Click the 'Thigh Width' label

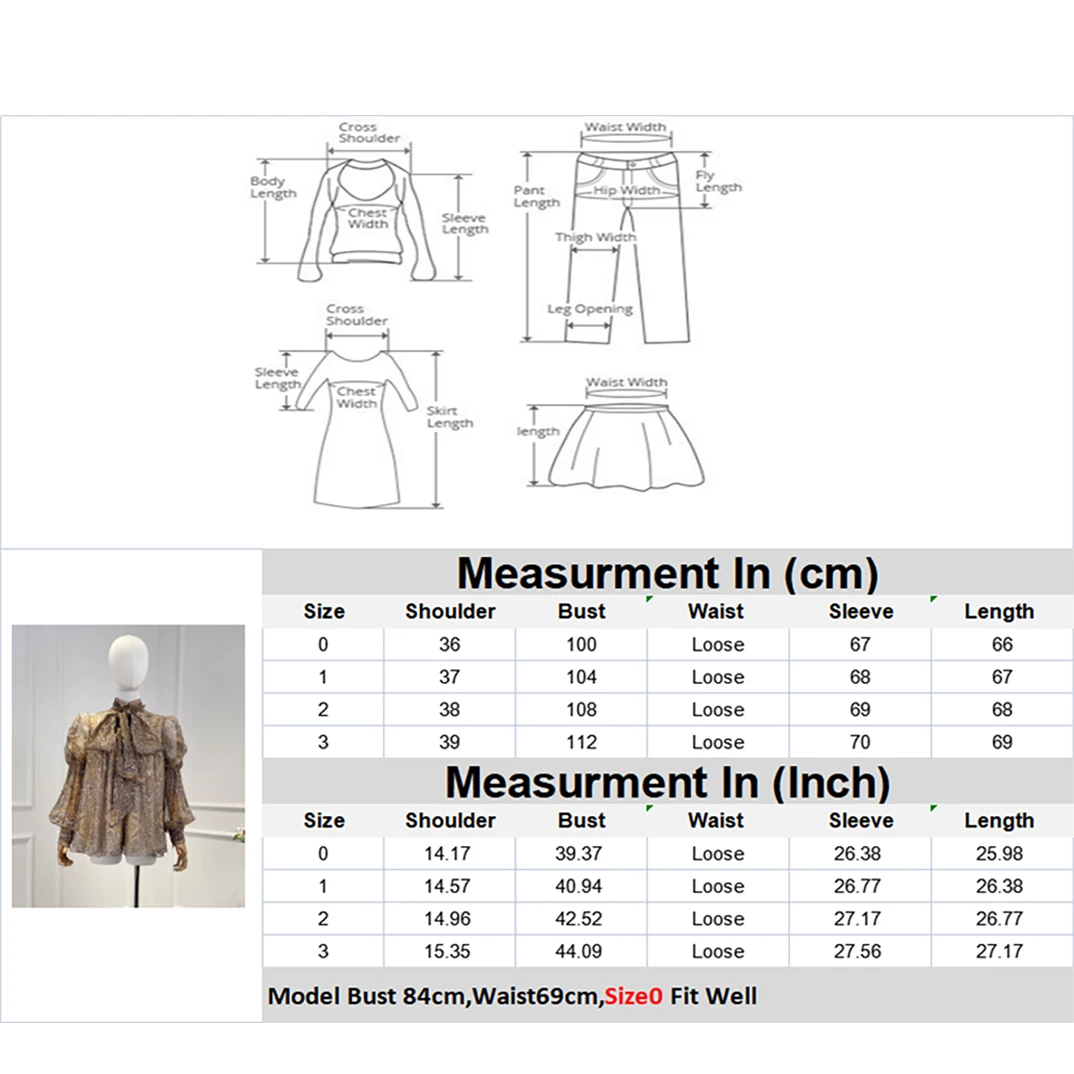(x=595, y=237)
